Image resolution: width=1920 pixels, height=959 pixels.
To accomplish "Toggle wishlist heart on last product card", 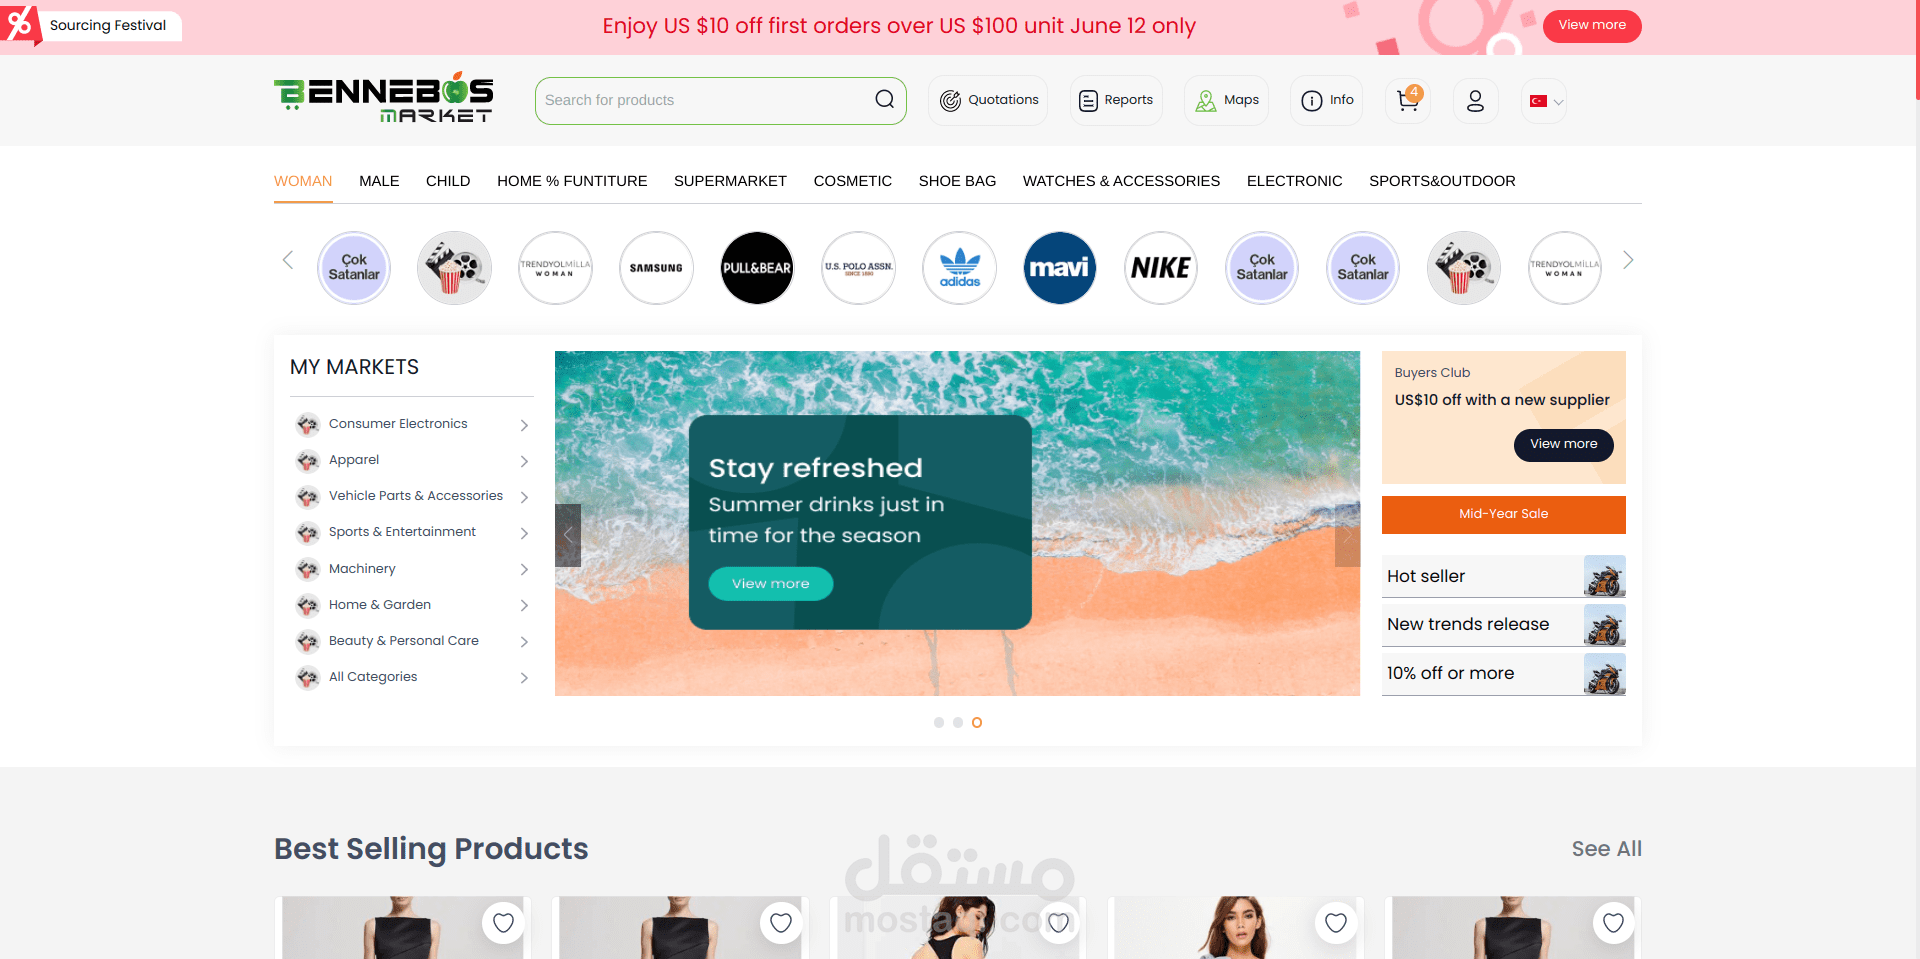I will [x=1613, y=922].
